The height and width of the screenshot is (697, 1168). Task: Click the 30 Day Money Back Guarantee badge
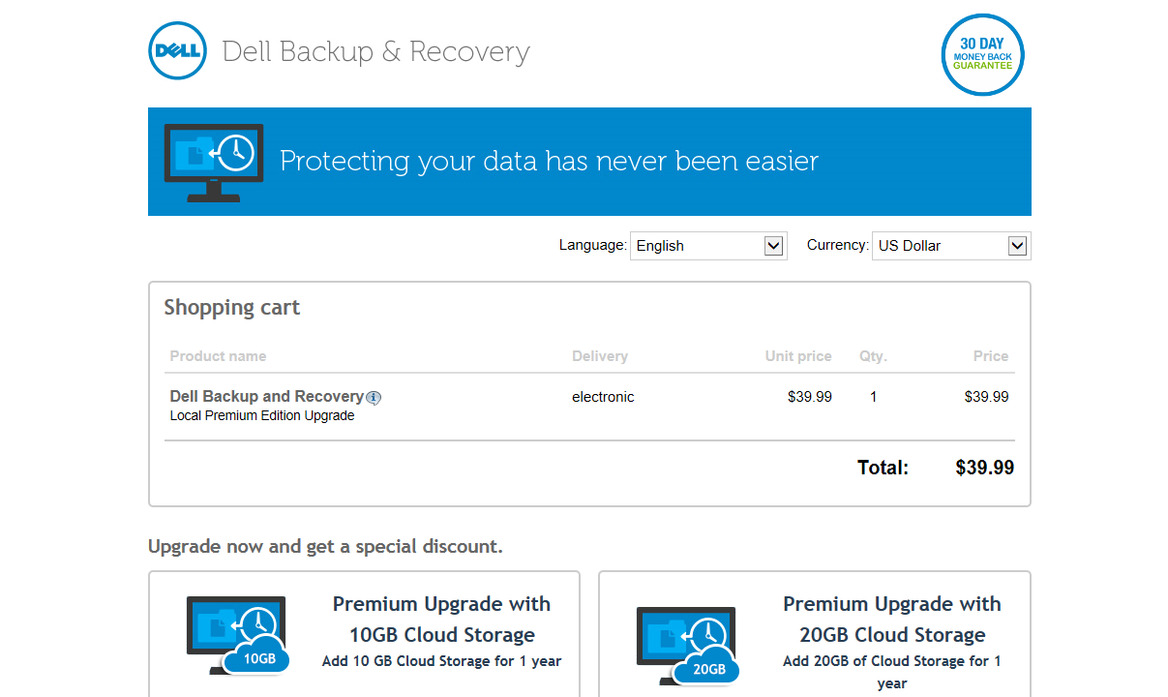pyautogui.click(x=983, y=54)
